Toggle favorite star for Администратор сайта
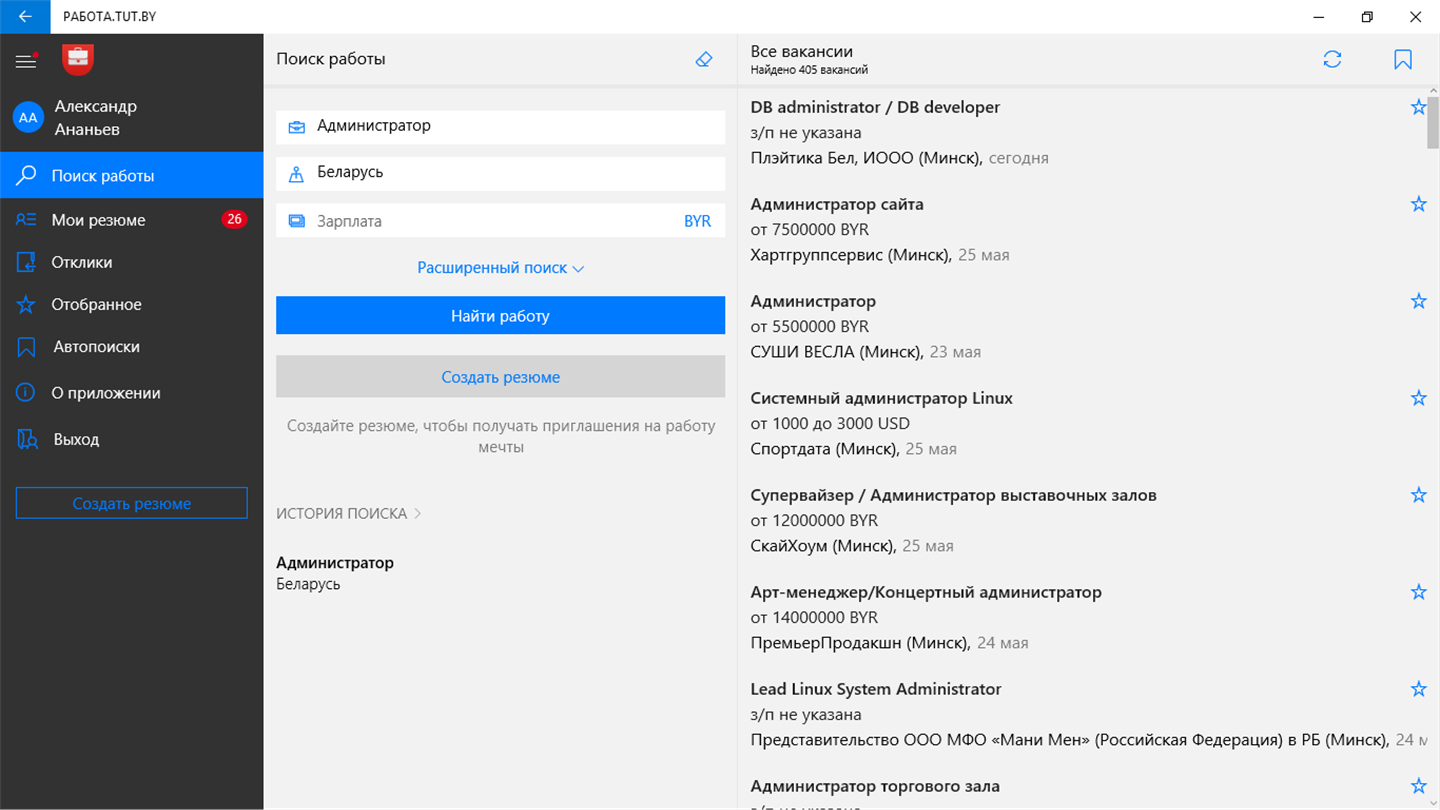 click(1418, 204)
